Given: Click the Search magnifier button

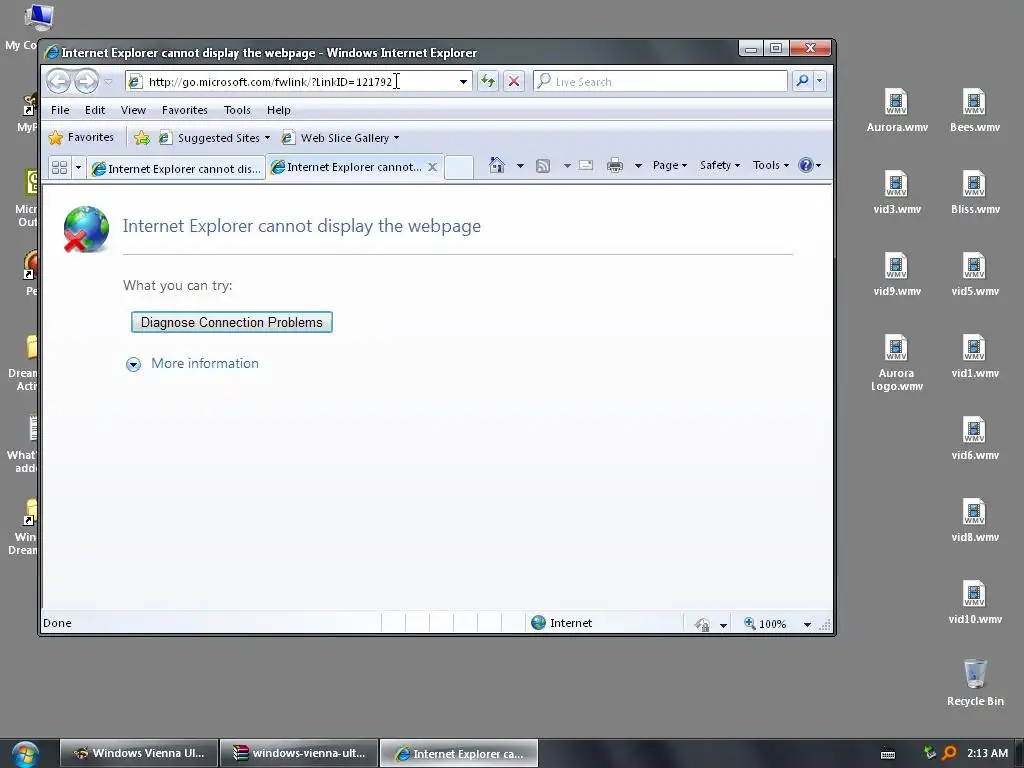Looking at the screenshot, I should (x=802, y=81).
